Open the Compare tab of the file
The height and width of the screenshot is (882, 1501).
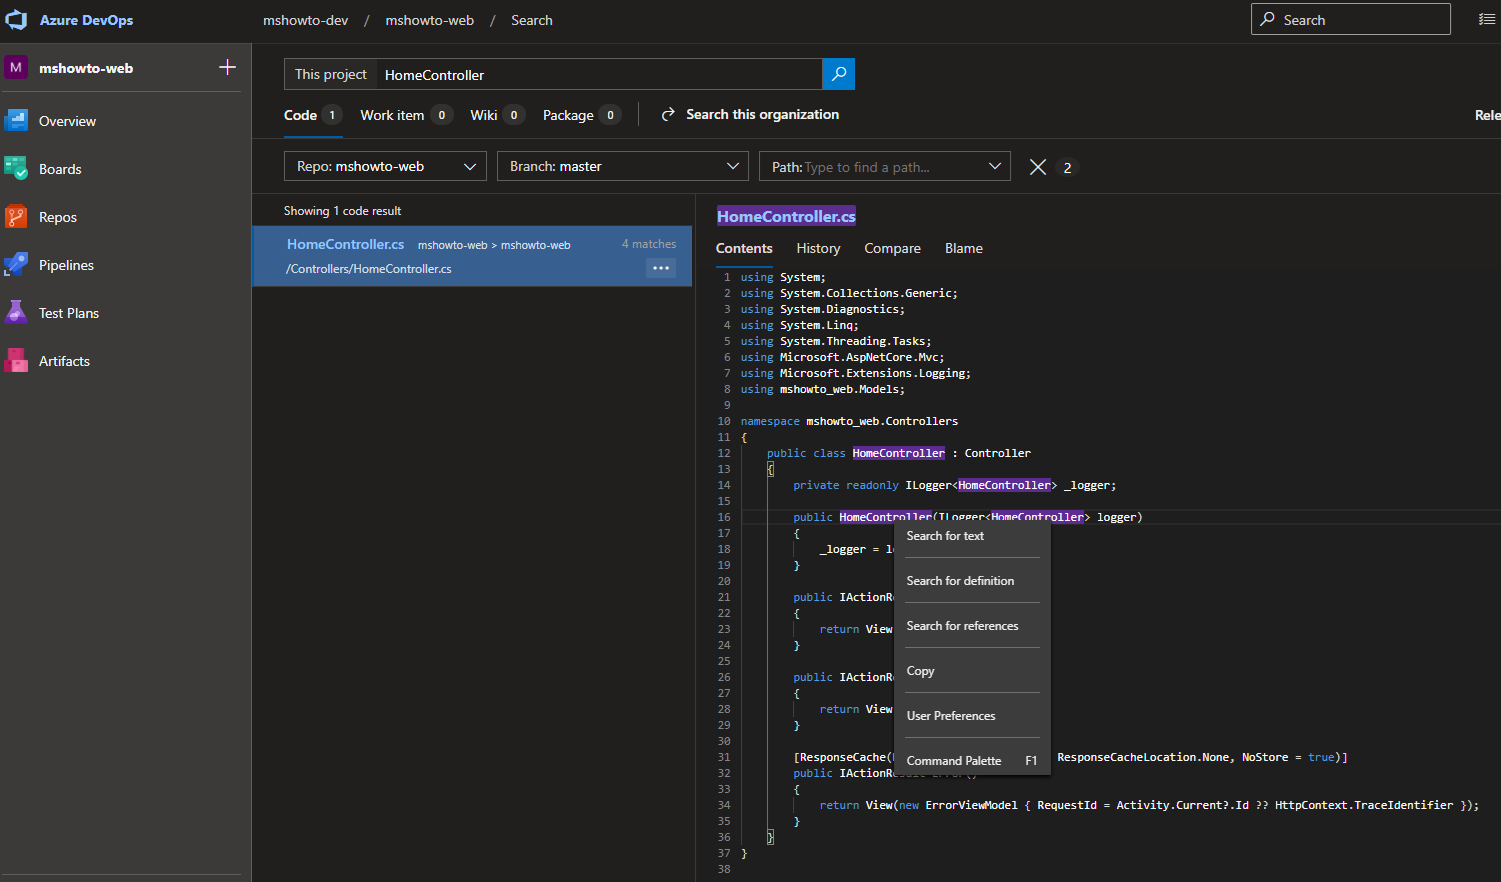click(892, 248)
